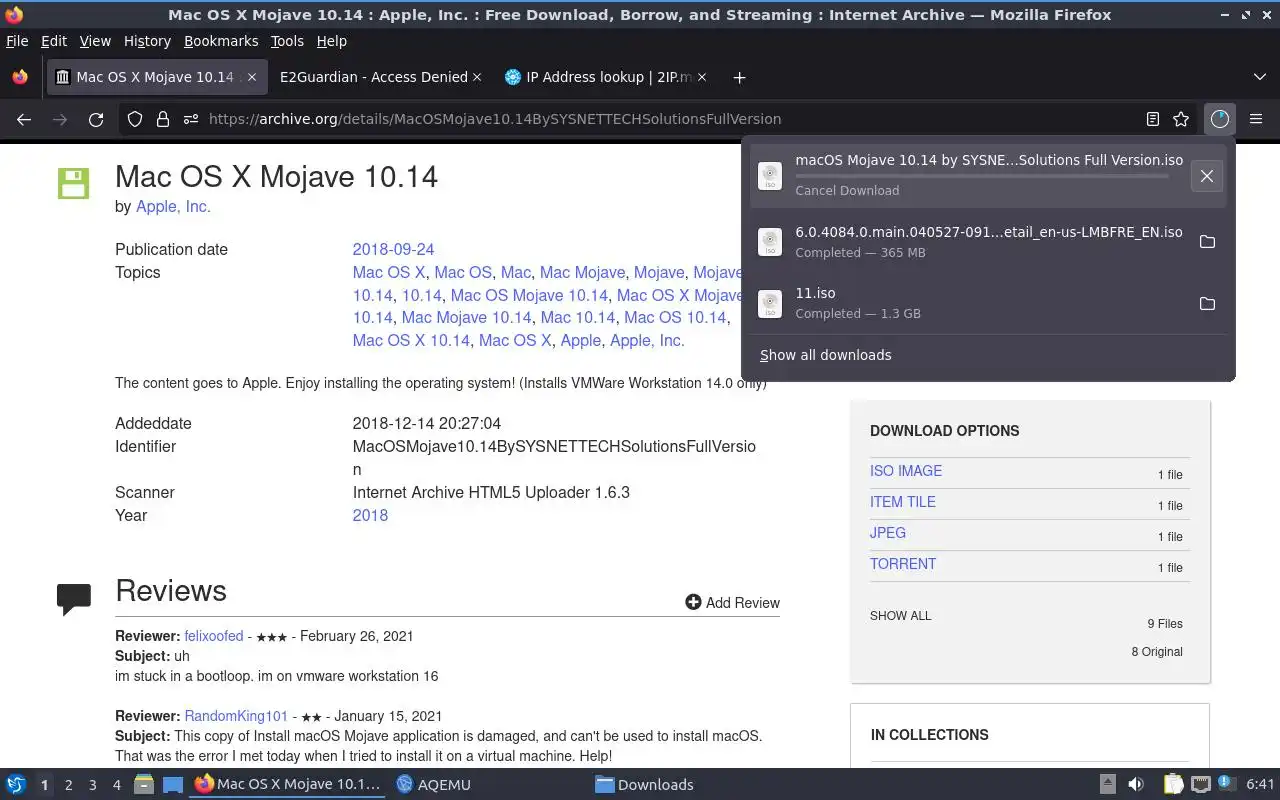Click the 2018 year link

click(x=370, y=515)
